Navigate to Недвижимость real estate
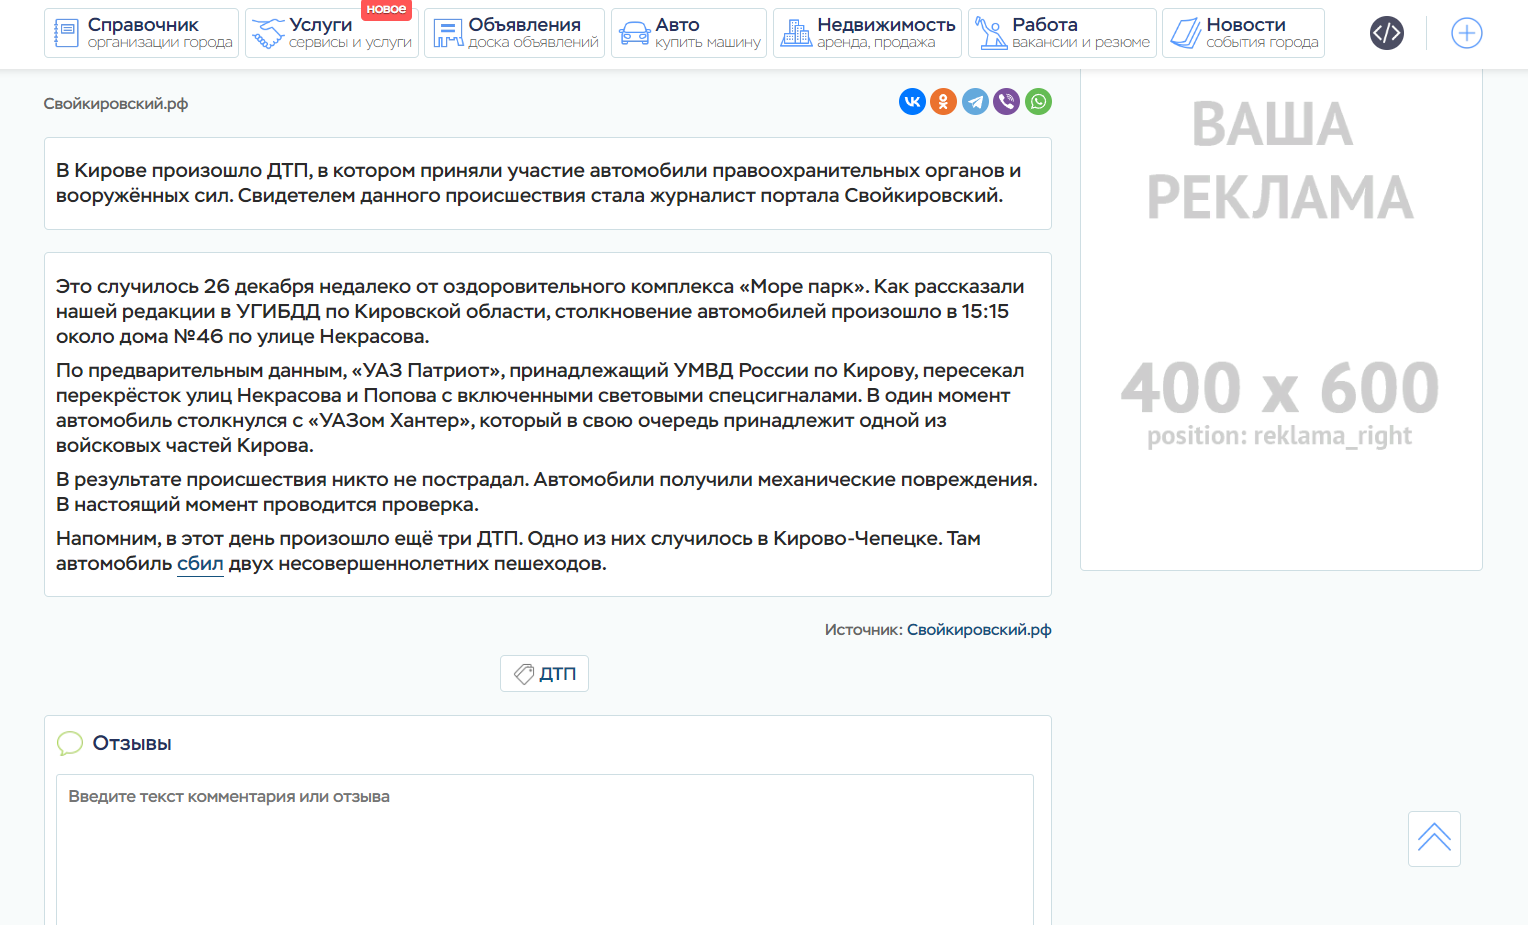The height and width of the screenshot is (925, 1528). point(867,33)
